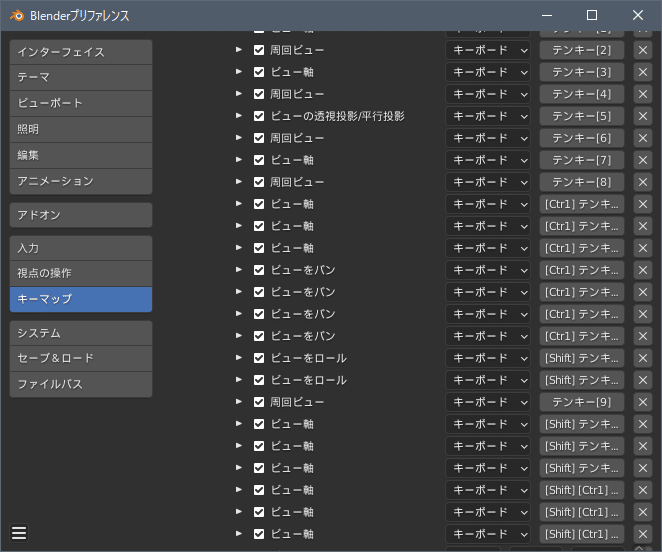Image resolution: width=662 pixels, height=552 pixels.
Task: Reassign the テンキー[7] key binding
Action: point(582,160)
